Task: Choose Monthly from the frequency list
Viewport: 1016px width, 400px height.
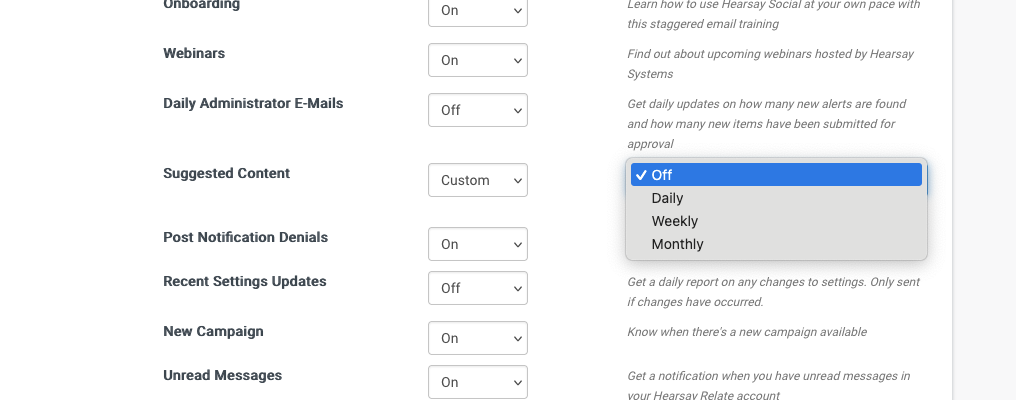Action: (776, 244)
